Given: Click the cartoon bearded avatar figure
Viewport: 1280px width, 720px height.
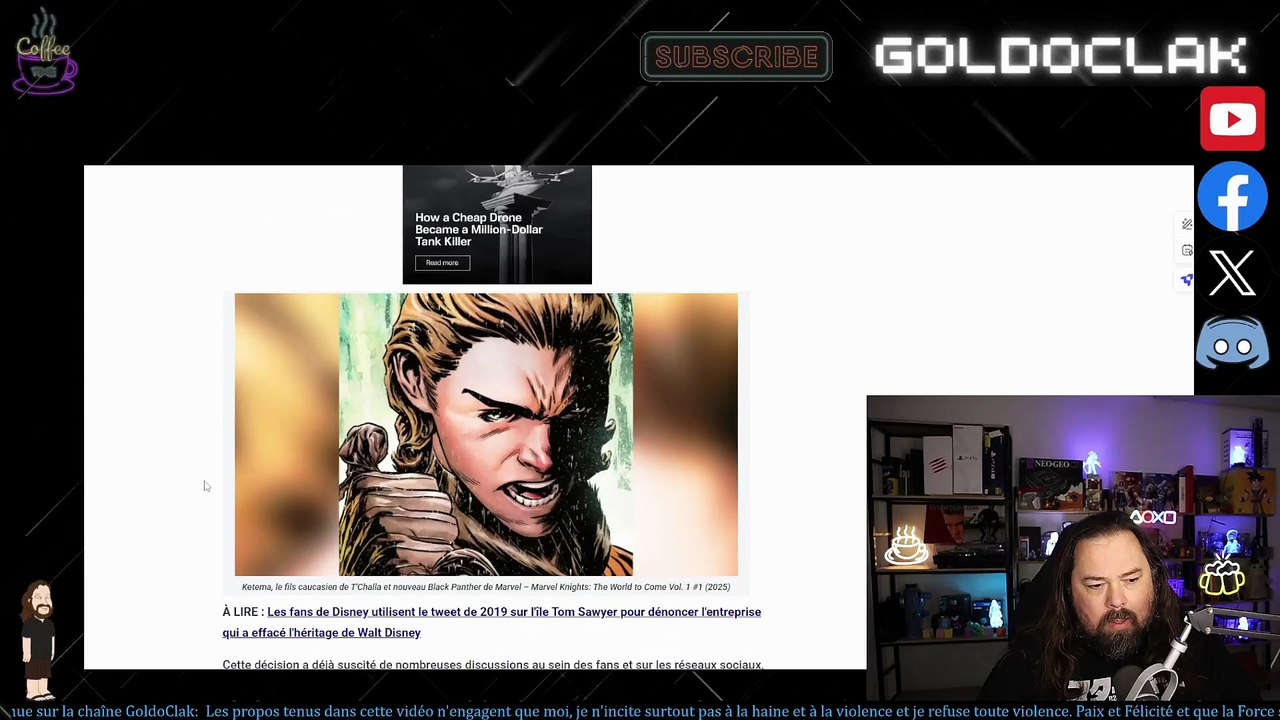Looking at the screenshot, I should [39, 640].
